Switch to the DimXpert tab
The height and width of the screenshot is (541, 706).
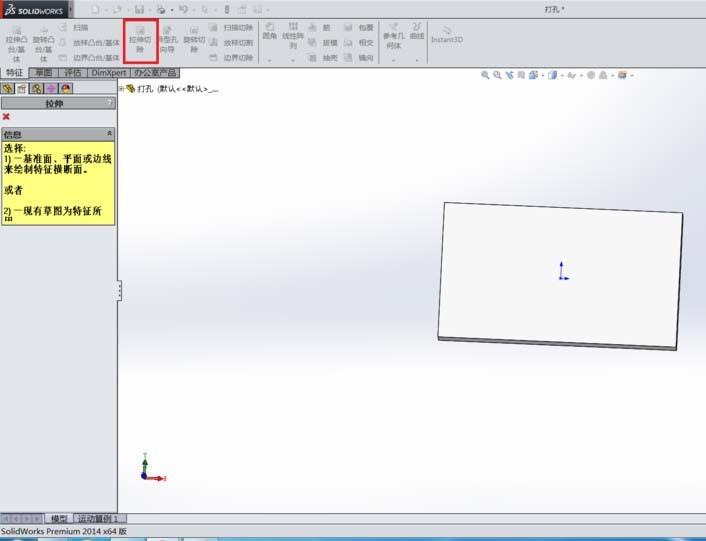pos(109,73)
